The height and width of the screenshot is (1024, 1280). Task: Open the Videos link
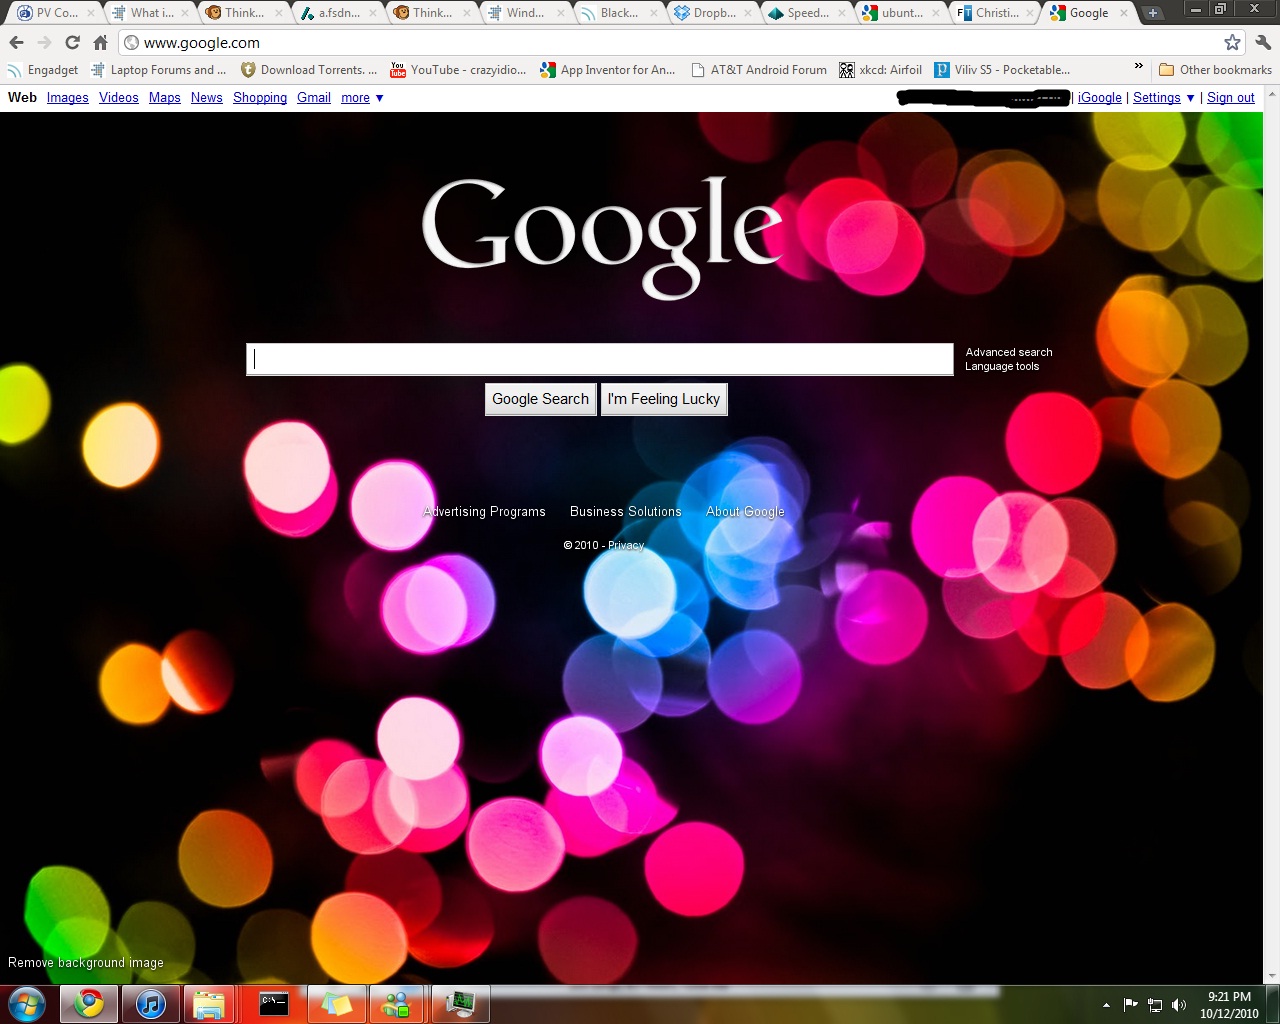point(119,98)
